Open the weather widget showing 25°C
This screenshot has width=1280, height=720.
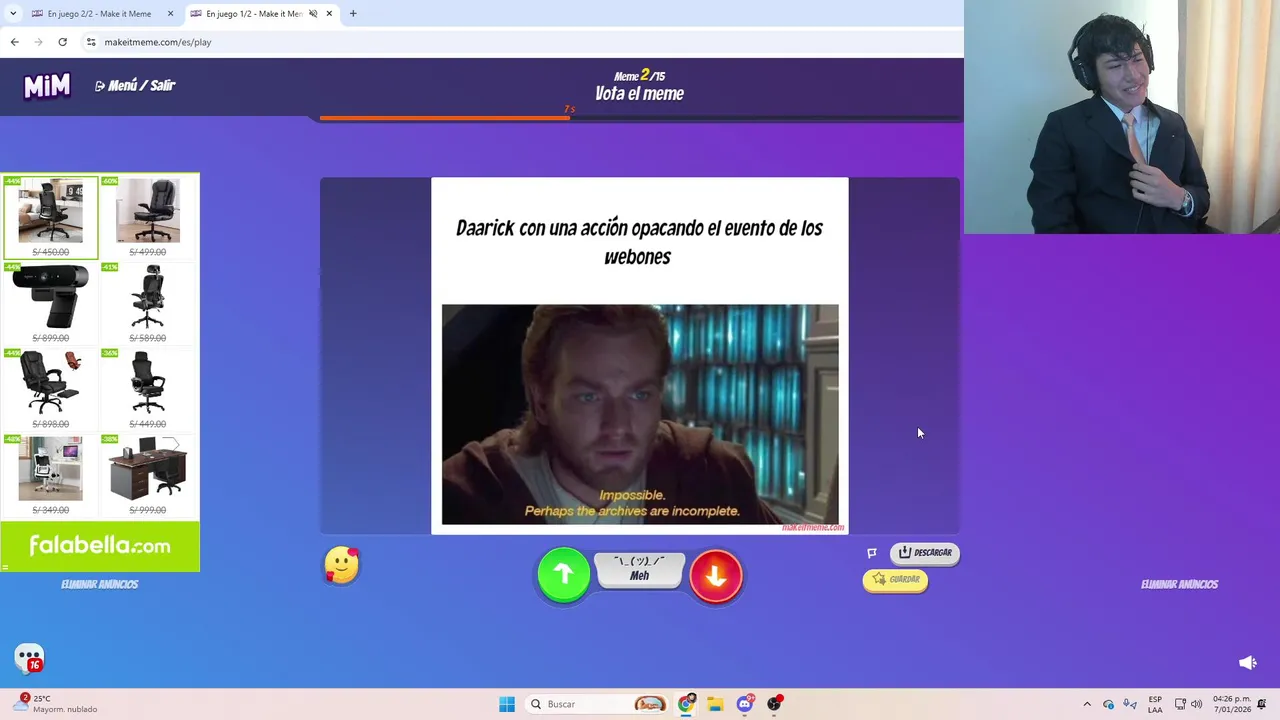56,704
